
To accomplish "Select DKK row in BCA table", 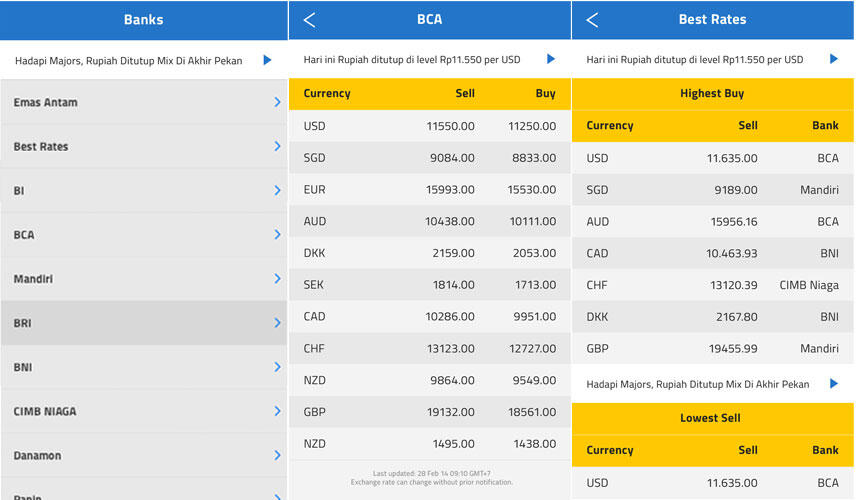I will pos(430,253).
